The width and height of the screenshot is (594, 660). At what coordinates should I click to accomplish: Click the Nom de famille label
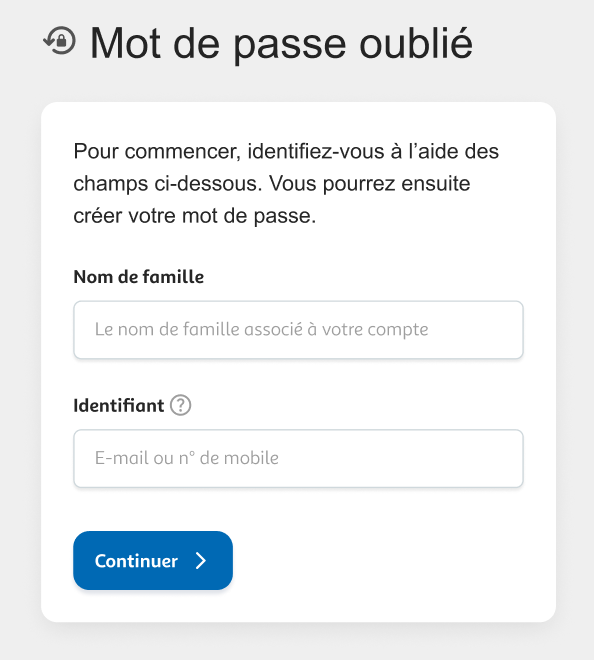(x=139, y=277)
